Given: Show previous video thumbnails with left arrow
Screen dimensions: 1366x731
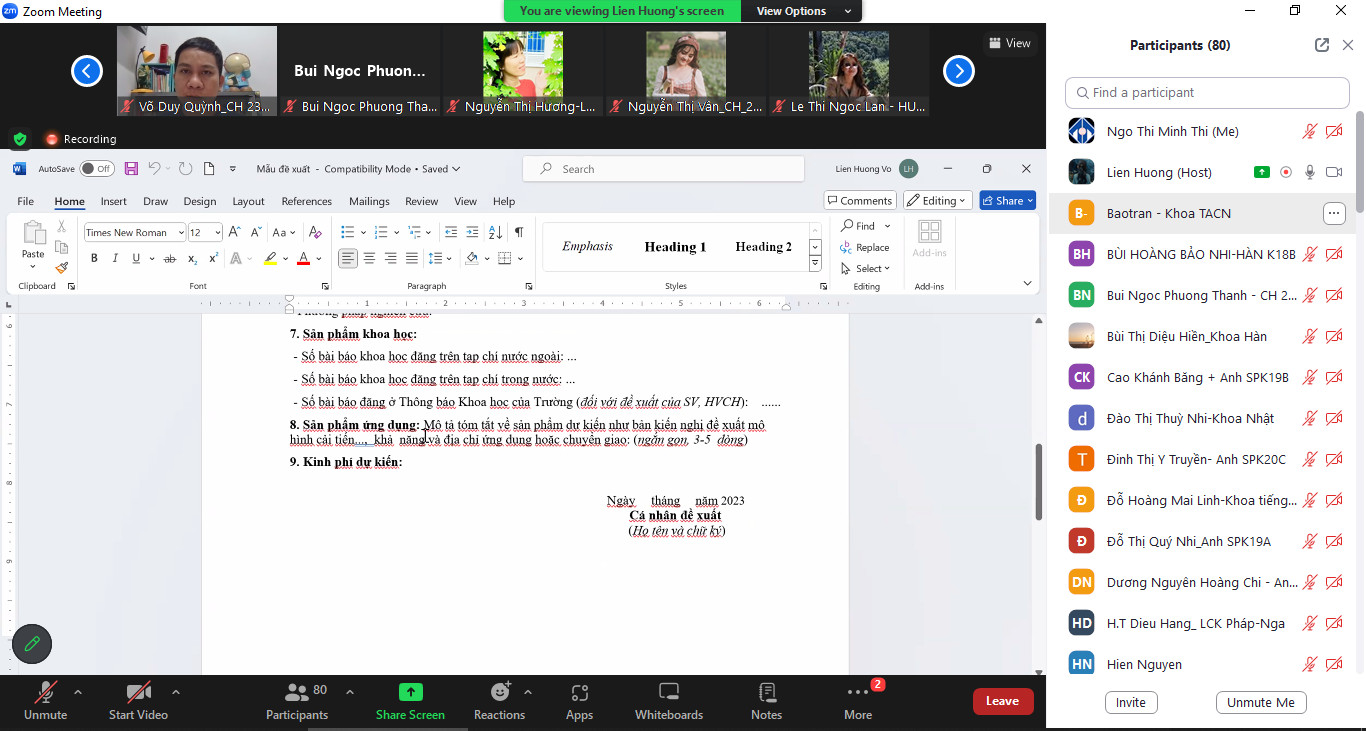Looking at the screenshot, I should (x=87, y=71).
